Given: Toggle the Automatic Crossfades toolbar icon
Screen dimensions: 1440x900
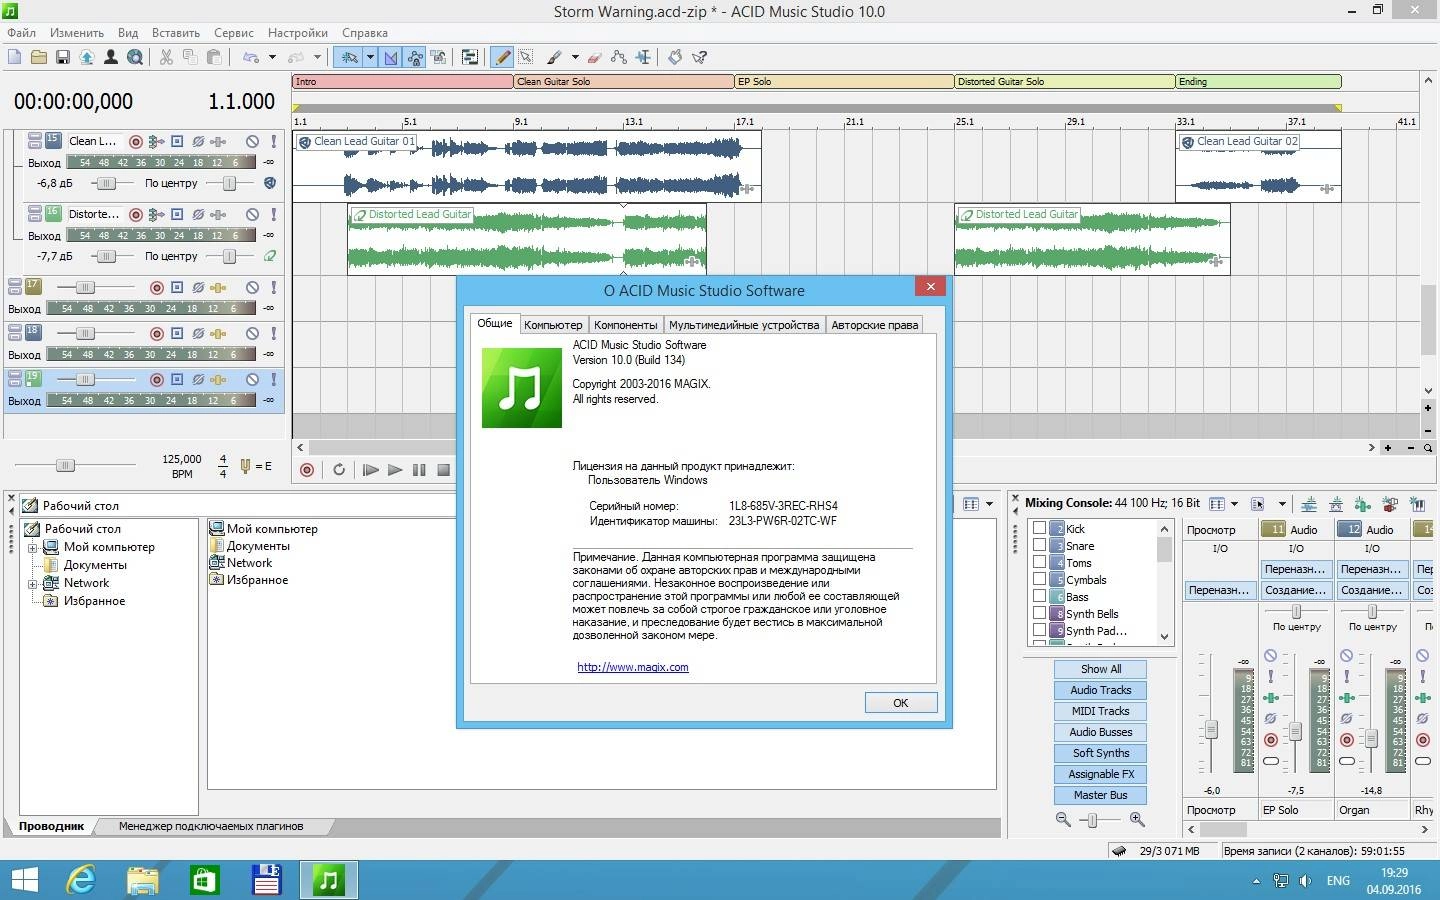Looking at the screenshot, I should tap(391, 57).
